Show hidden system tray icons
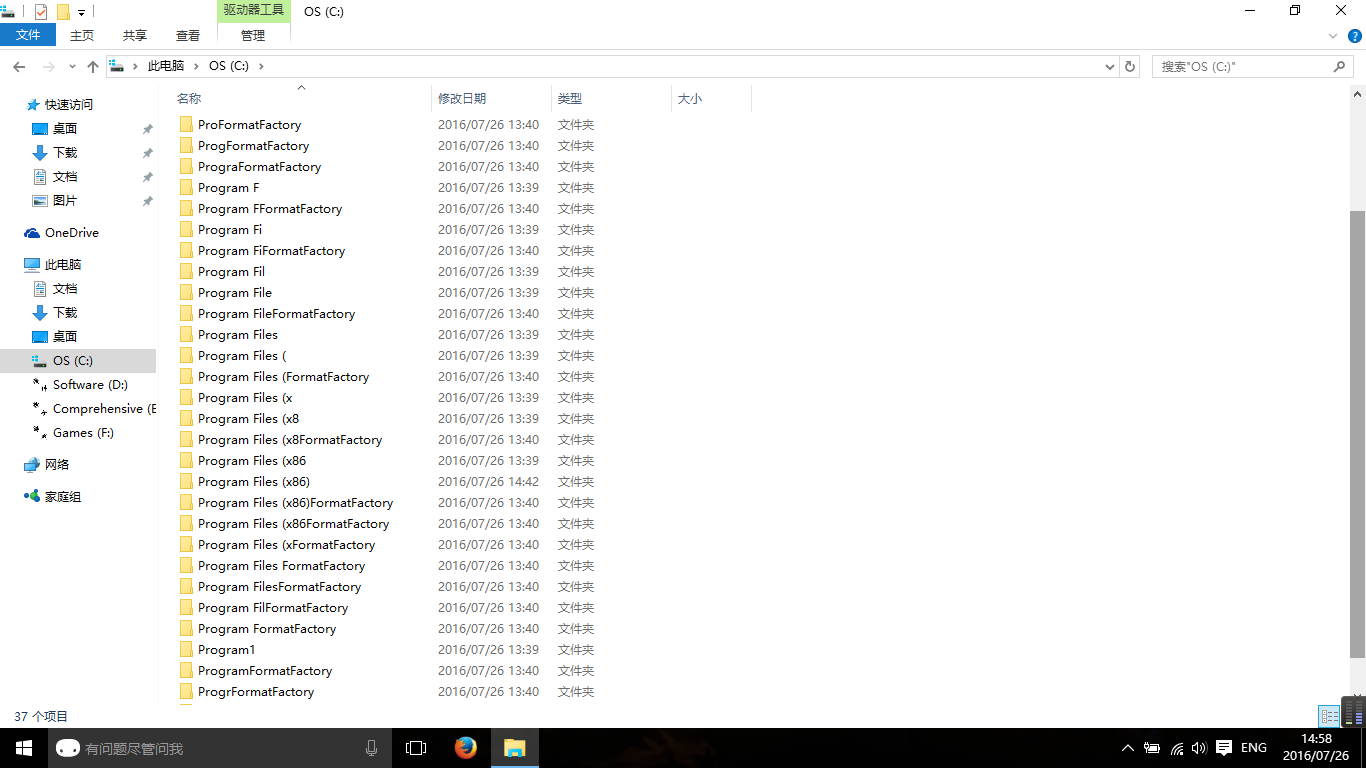This screenshot has width=1366, height=768. (1128, 748)
